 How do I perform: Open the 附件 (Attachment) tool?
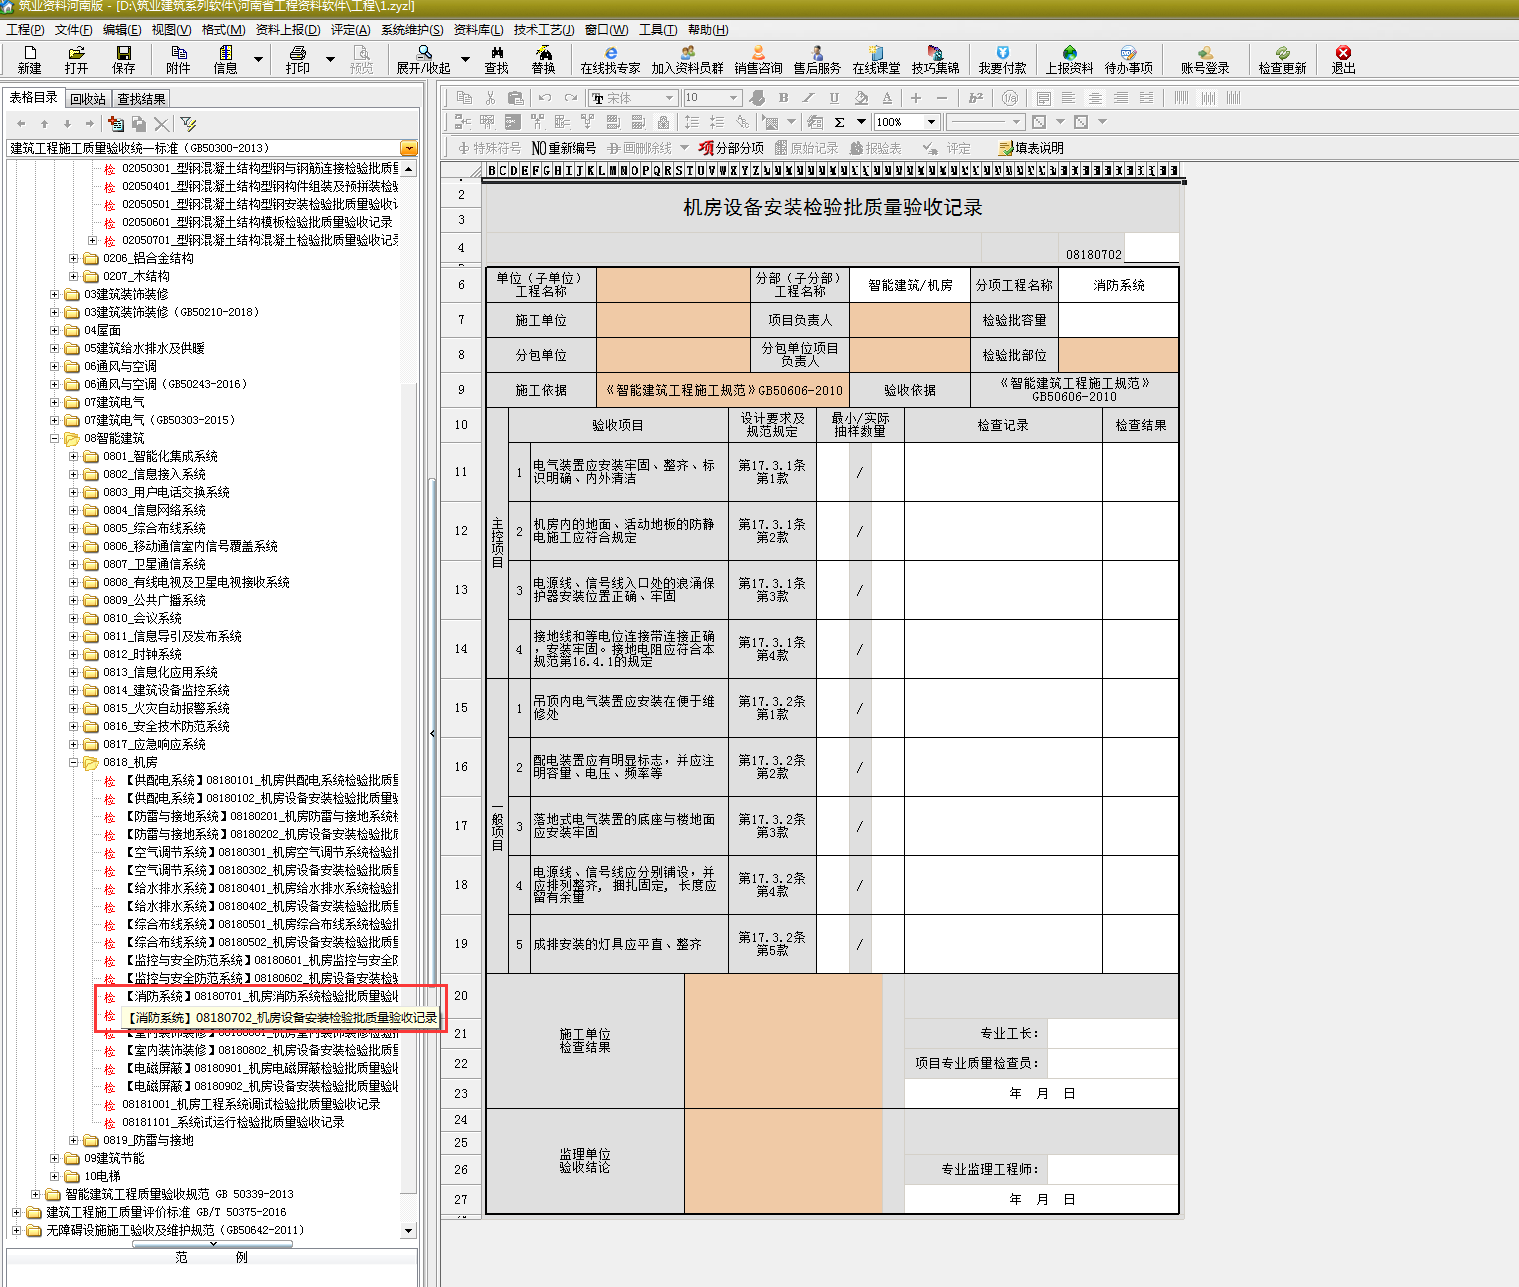179,60
